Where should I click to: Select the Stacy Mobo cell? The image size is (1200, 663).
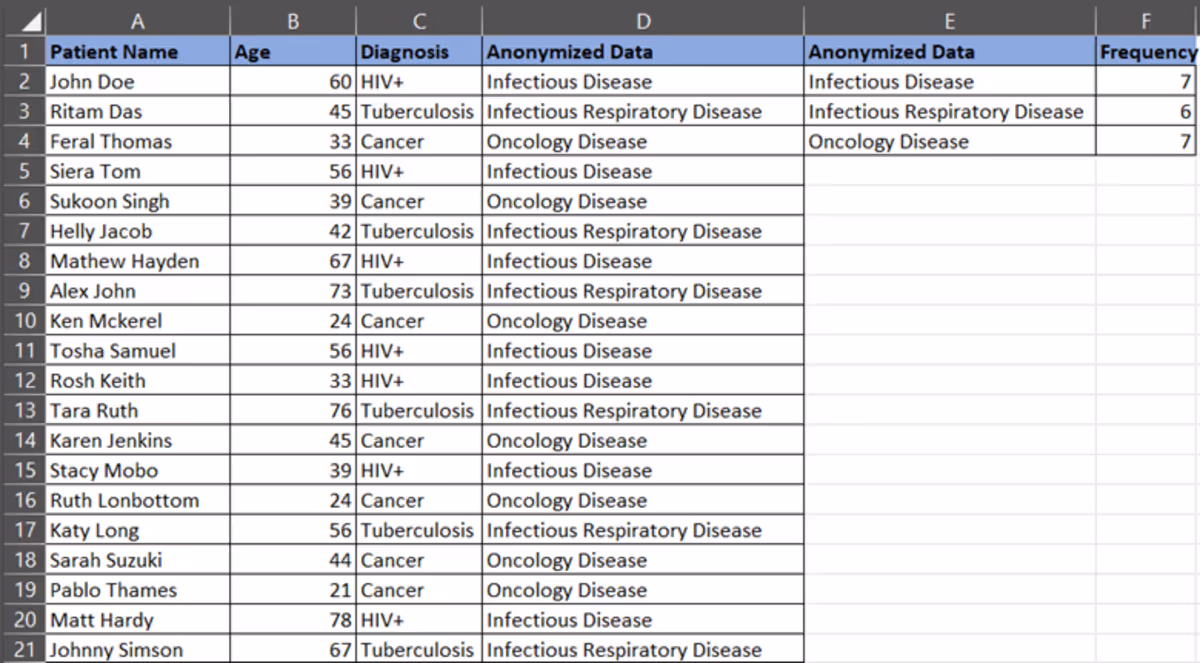(138, 471)
